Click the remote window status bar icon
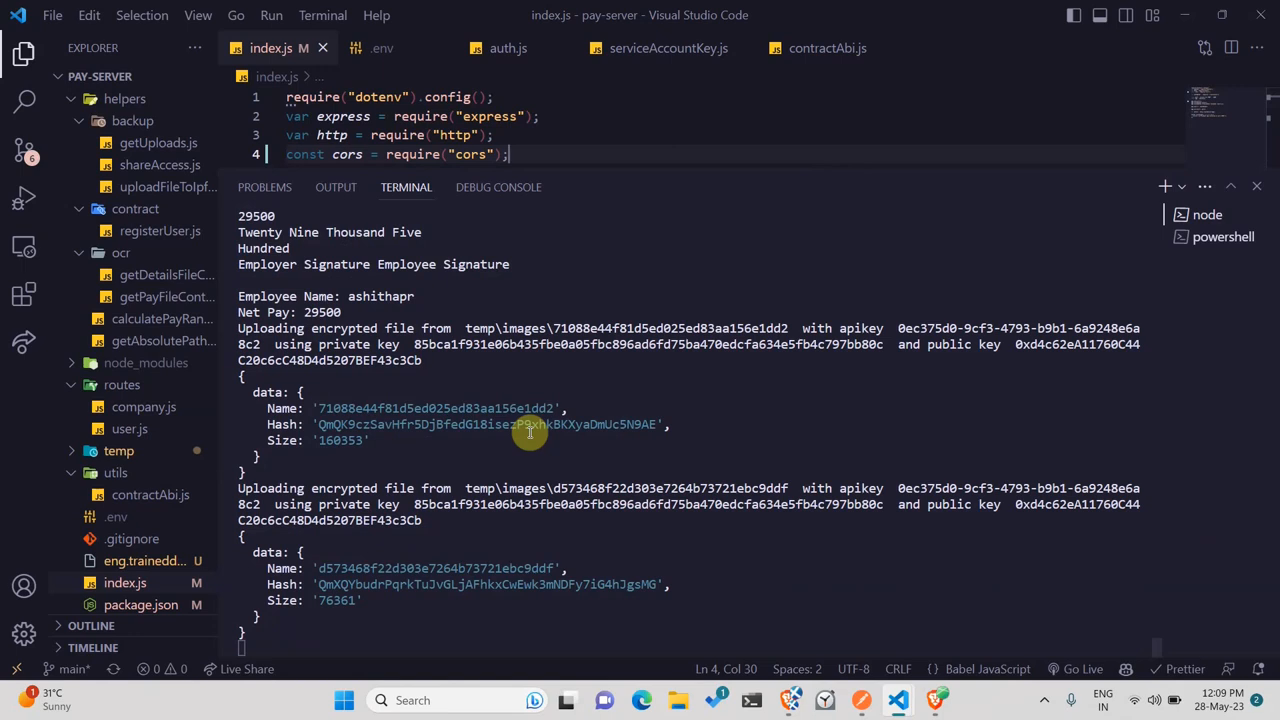This screenshot has height=720, width=1280. pos(16,669)
